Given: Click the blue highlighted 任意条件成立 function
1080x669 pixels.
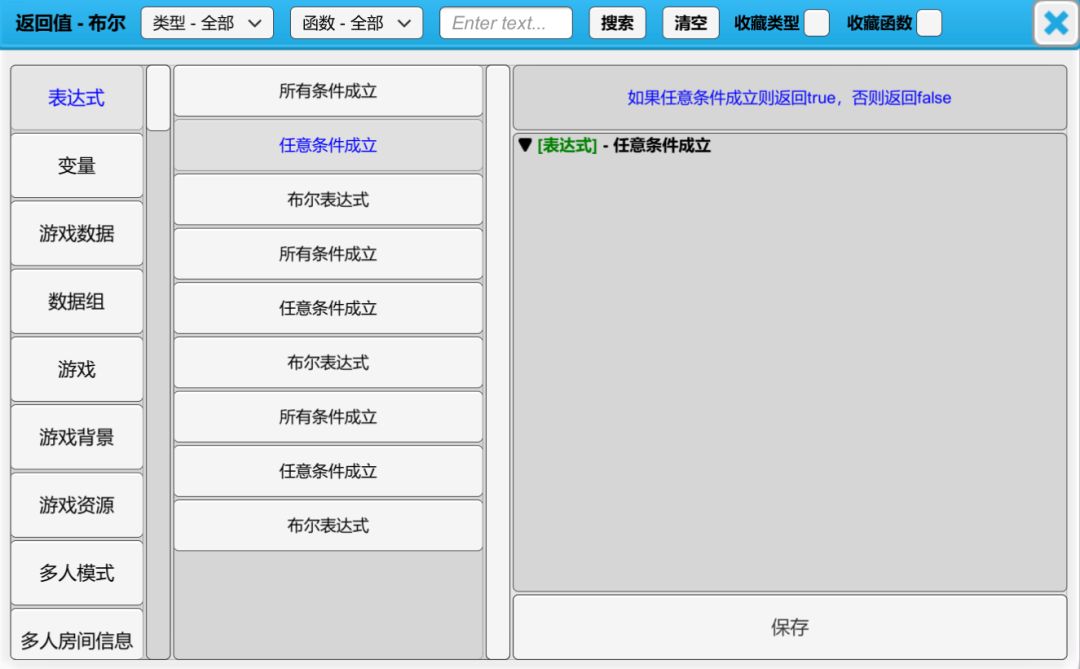Looking at the screenshot, I should [328, 145].
